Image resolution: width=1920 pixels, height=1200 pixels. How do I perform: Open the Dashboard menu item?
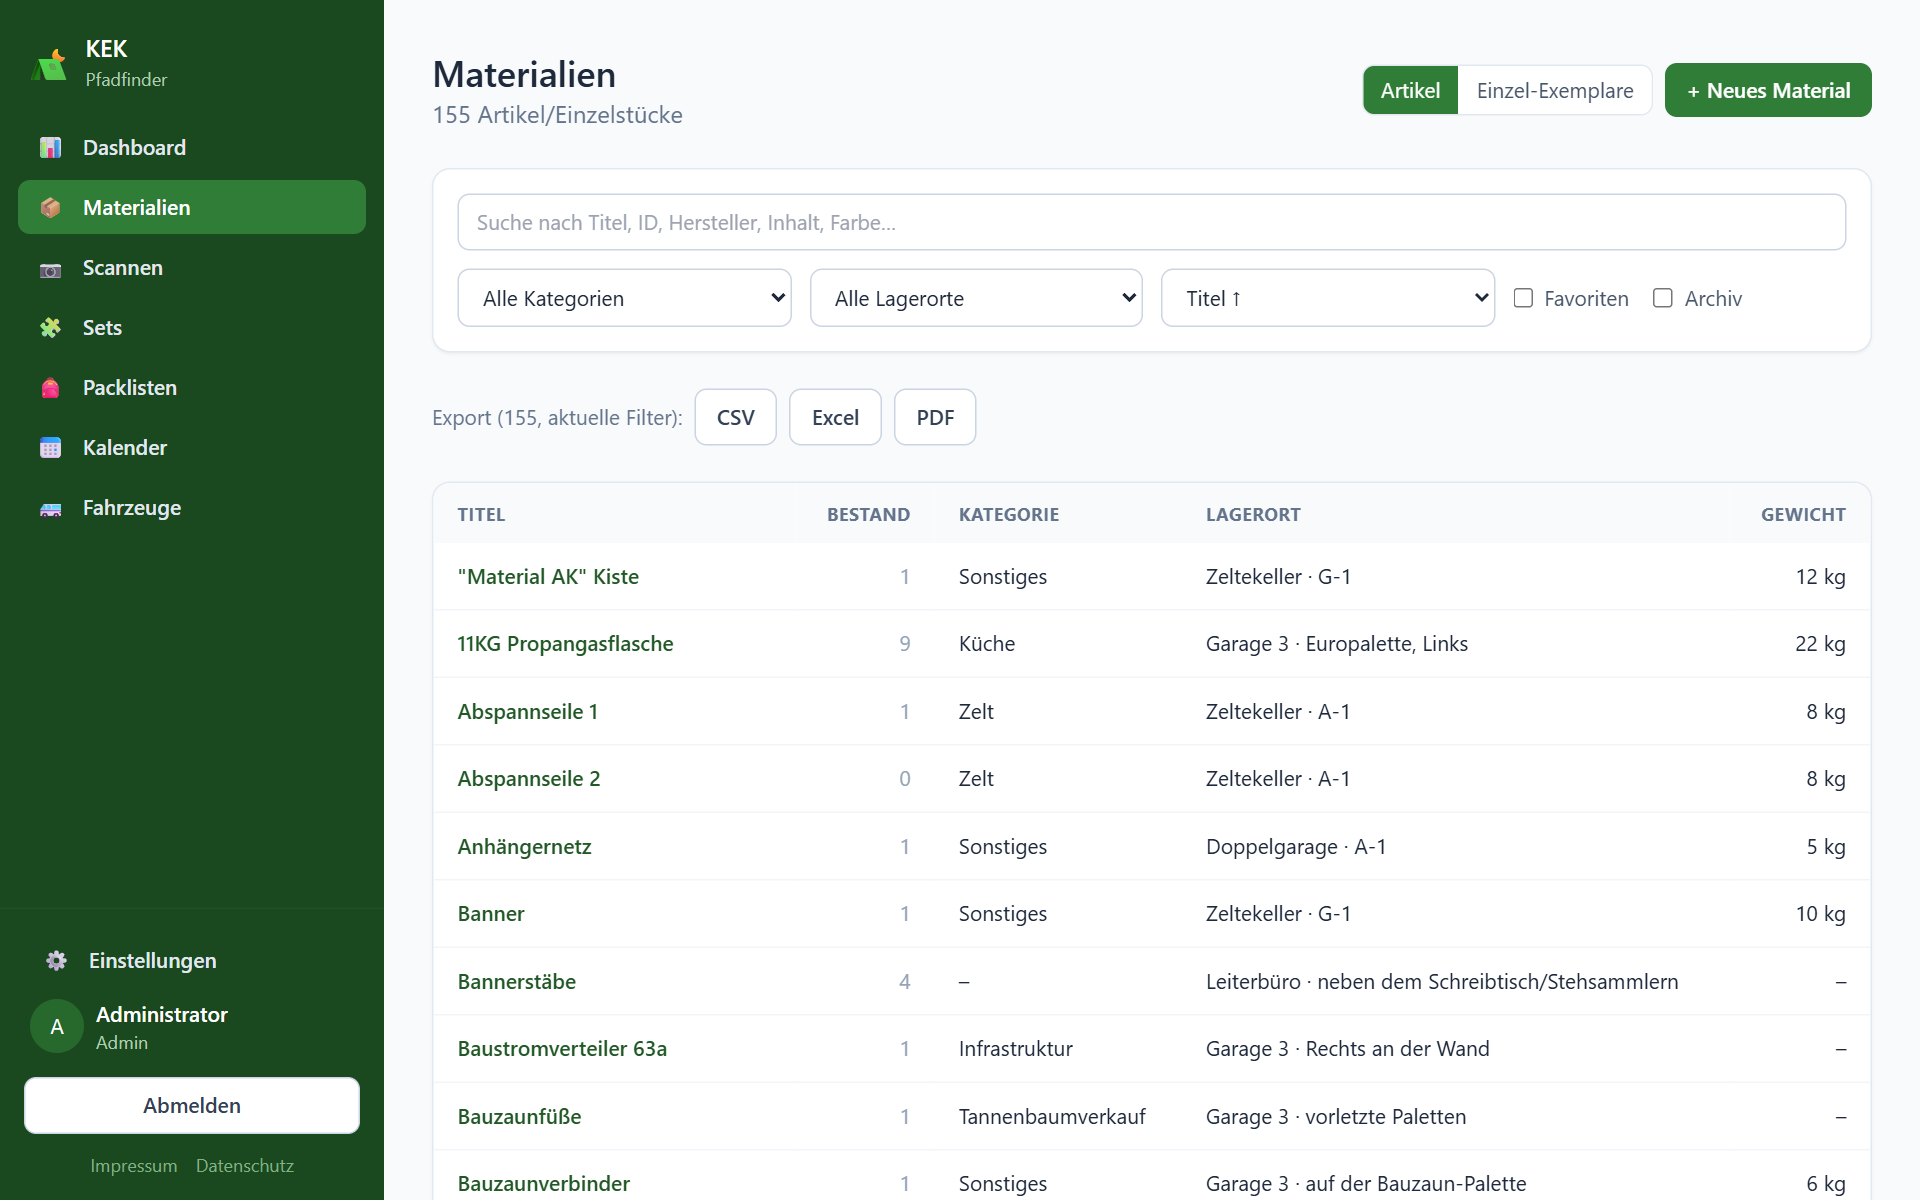point(192,148)
